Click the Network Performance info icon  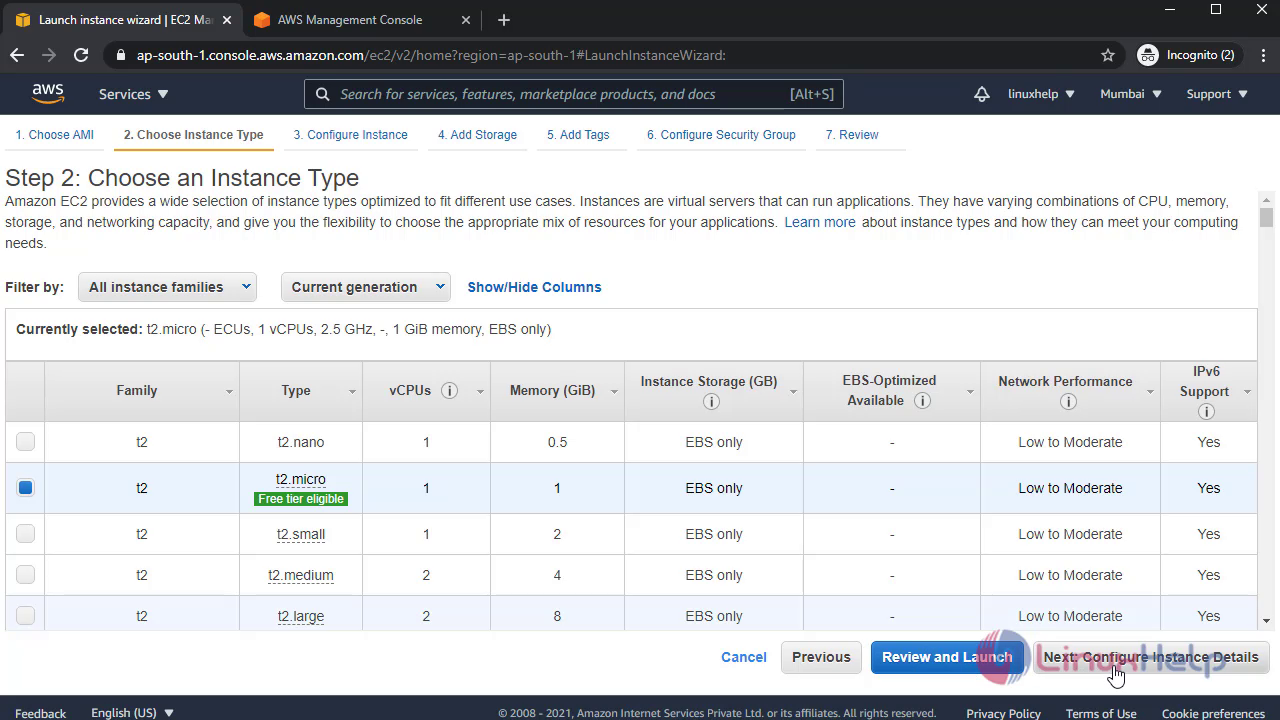(x=1068, y=401)
